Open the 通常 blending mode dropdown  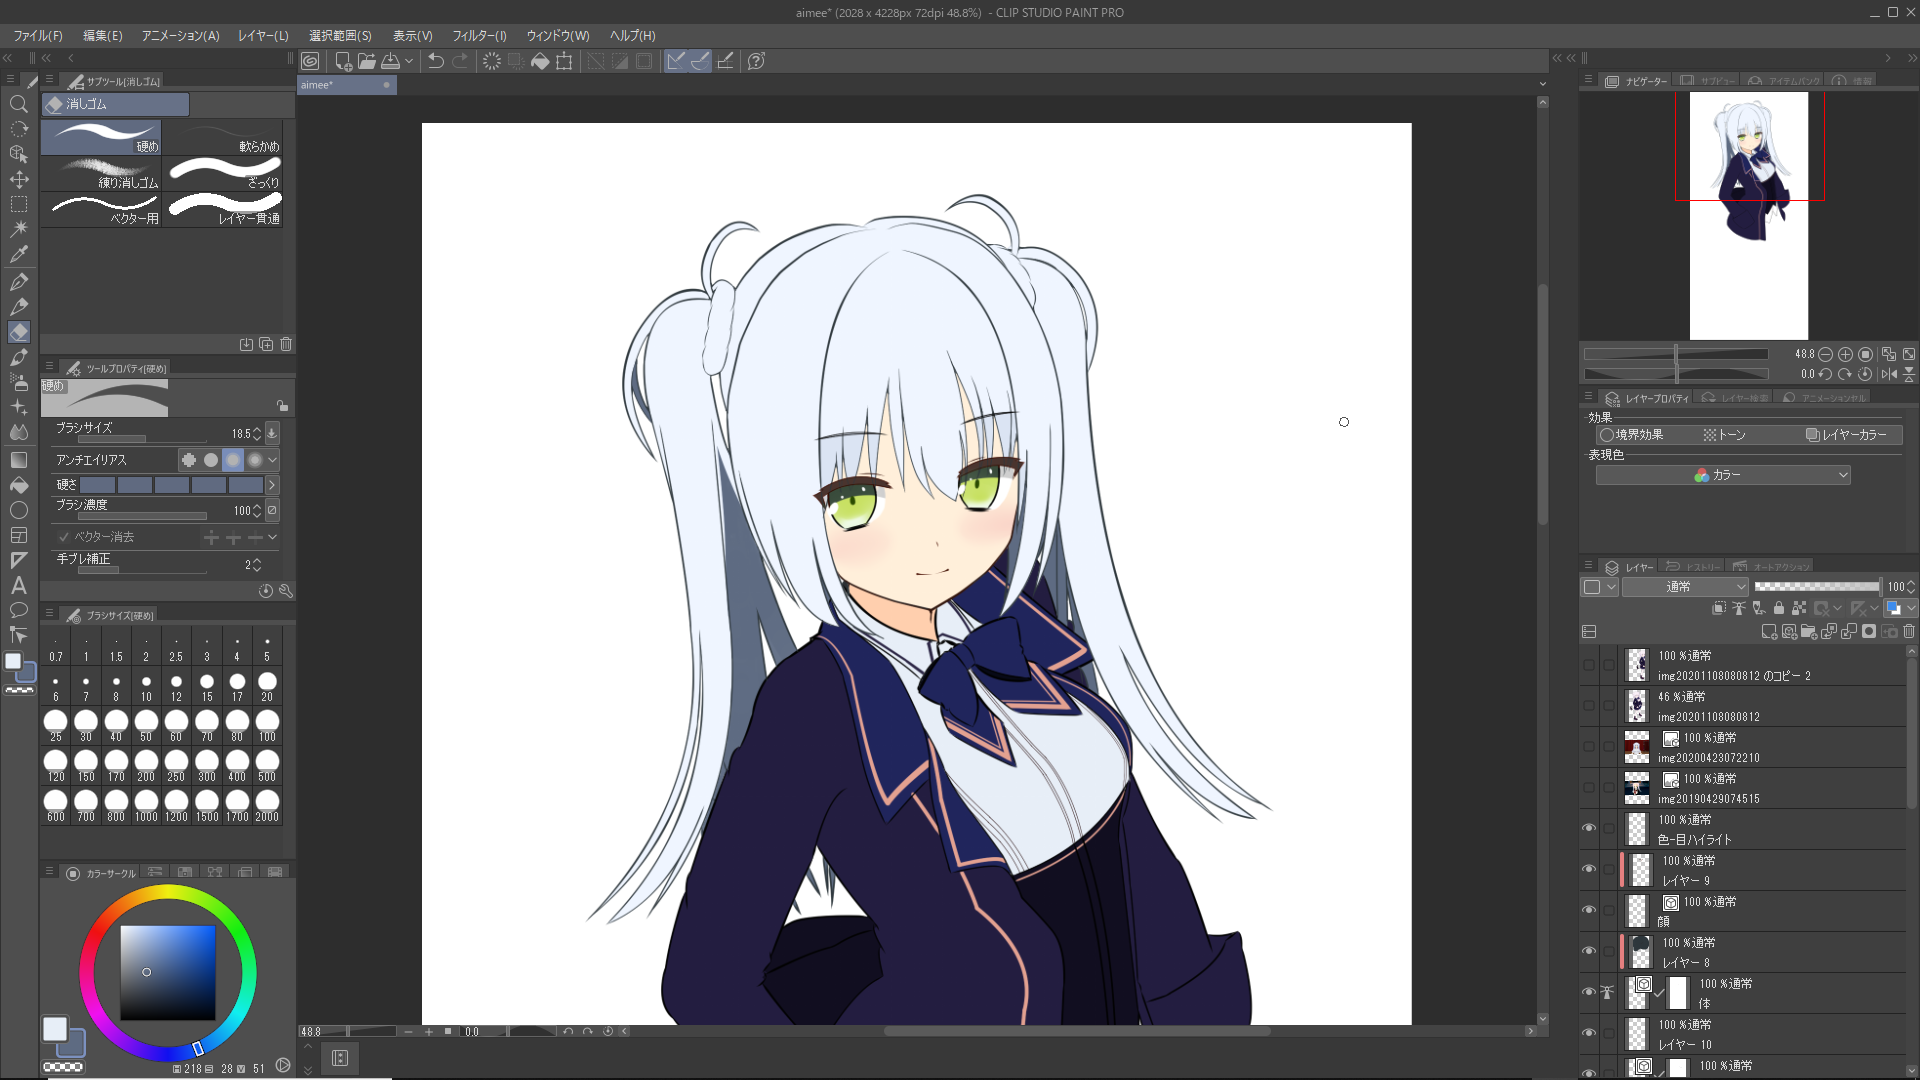pyautogui.click(x=1685, y=587)
